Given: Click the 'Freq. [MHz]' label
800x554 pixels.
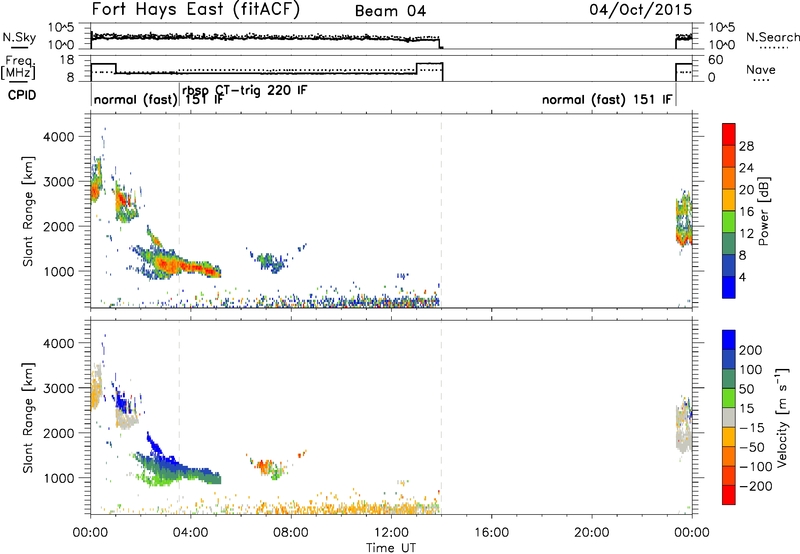Looking at the screenshot, I should (x=18, y=68).
